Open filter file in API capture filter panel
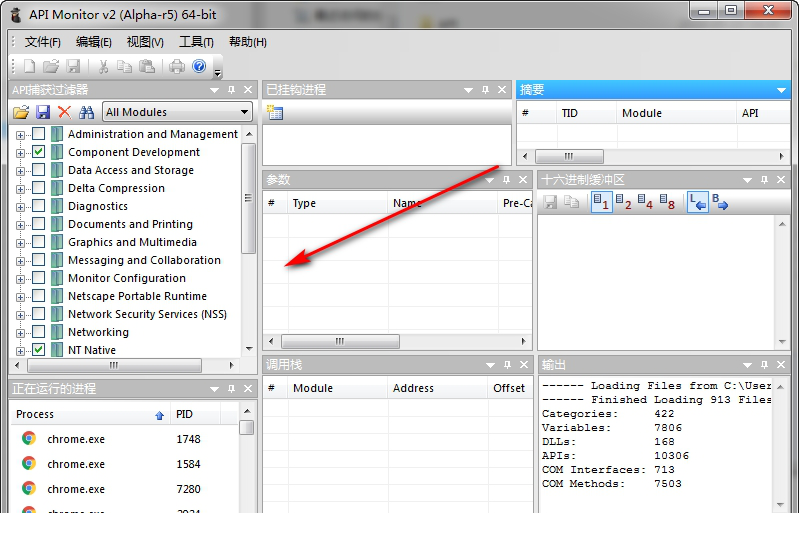The height and width of the screenshot is (533, 799). point(21,112)
